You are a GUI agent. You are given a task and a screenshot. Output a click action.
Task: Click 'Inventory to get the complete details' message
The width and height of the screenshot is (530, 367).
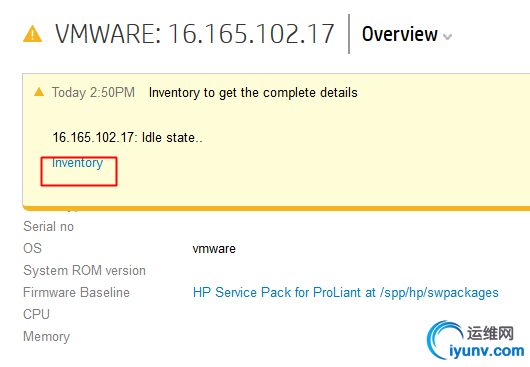tap(253, 93)
